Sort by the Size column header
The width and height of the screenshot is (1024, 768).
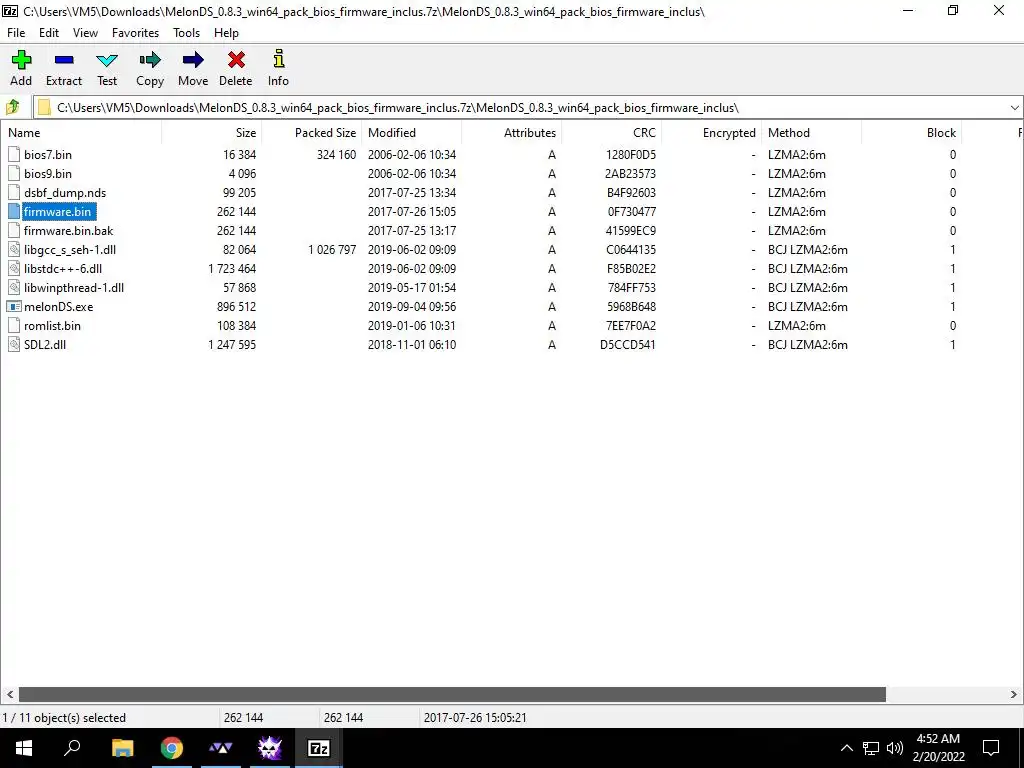212,133
